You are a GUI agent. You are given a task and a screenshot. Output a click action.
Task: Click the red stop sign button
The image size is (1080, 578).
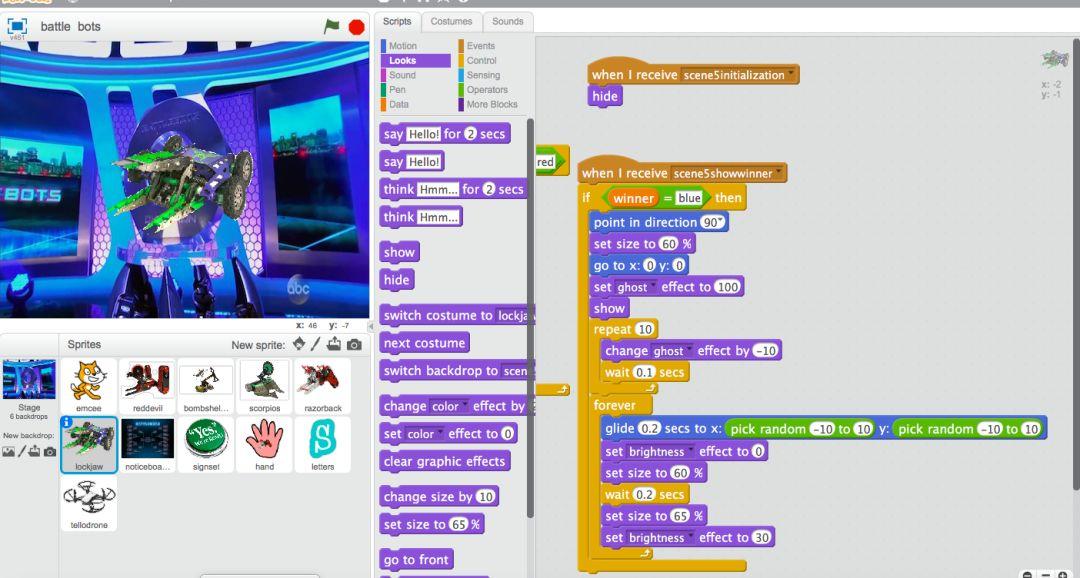tap(356, 27)
